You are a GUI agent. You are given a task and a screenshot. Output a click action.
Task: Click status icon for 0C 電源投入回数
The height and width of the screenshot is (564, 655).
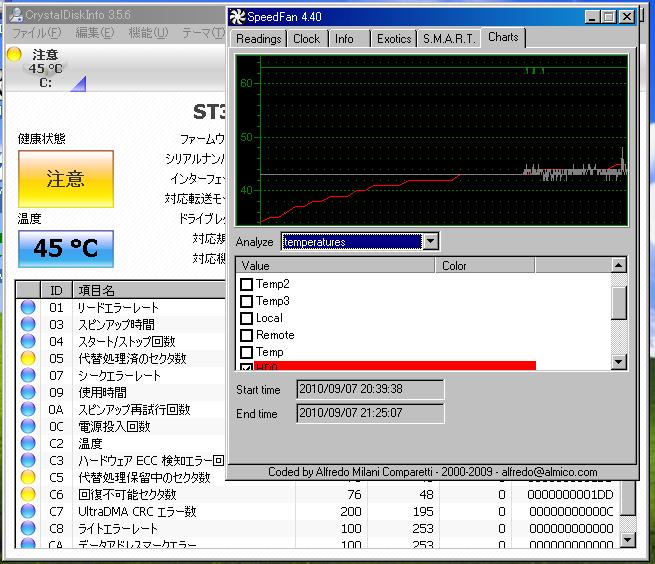28,426
